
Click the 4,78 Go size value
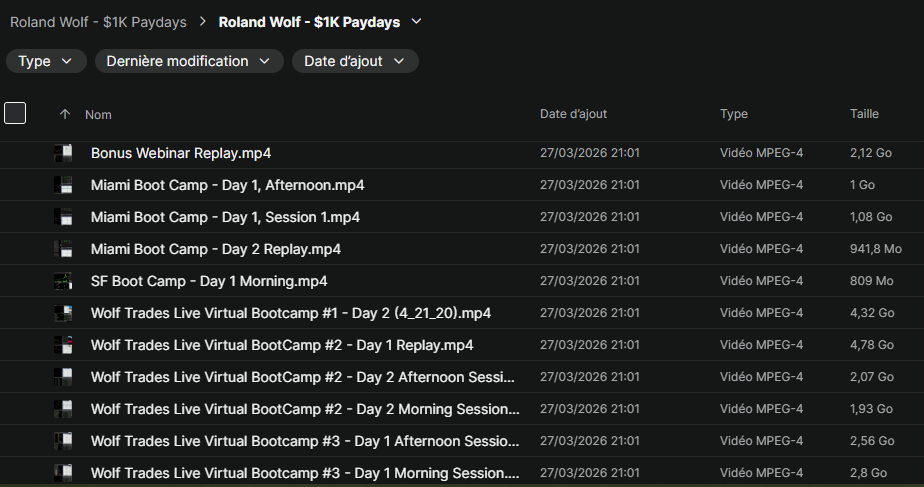point(872,344)
